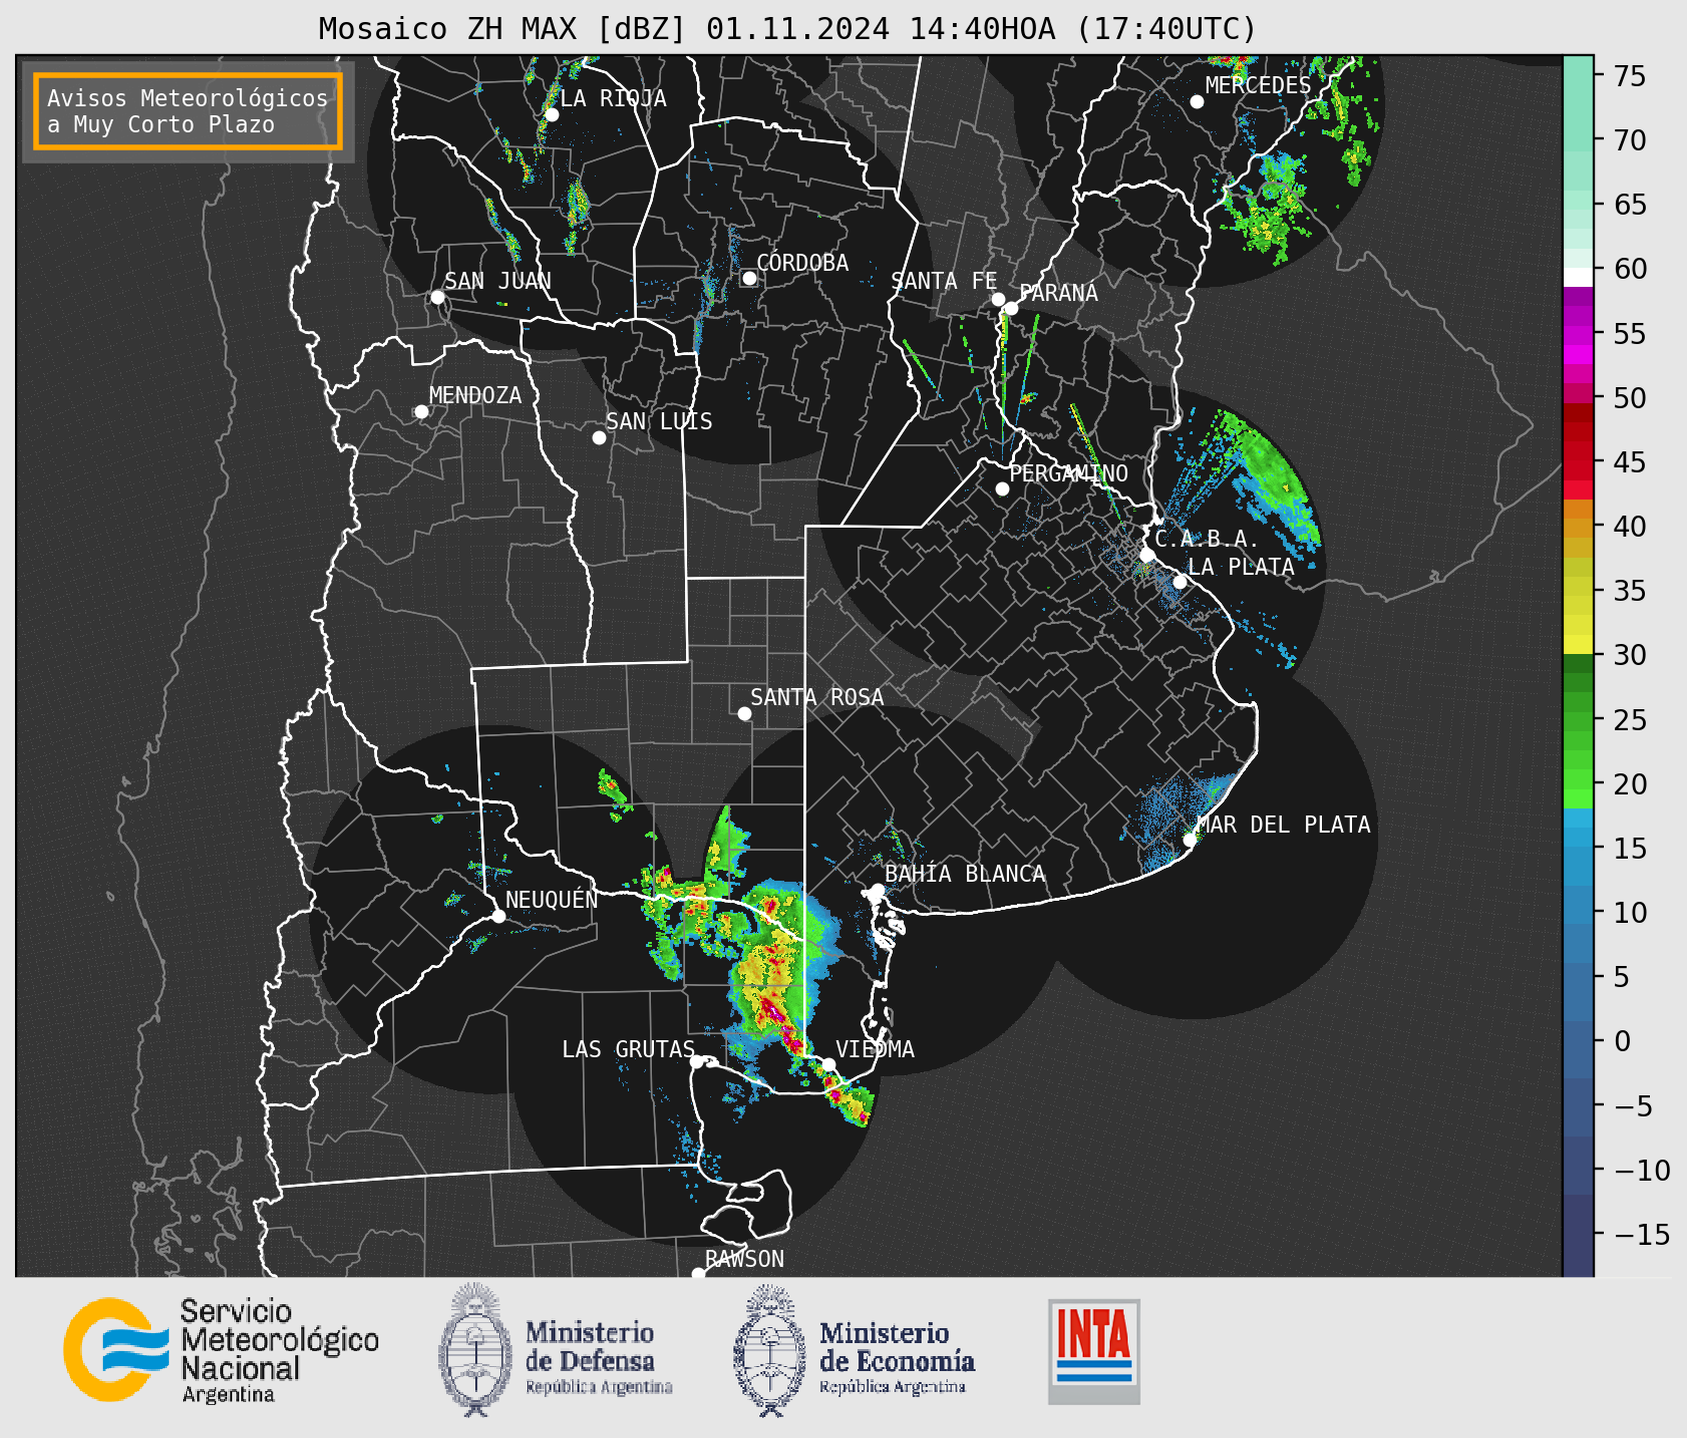
Task: Click the magenta 55 dBZ colorbar segment
Action: pos(1578,334)
